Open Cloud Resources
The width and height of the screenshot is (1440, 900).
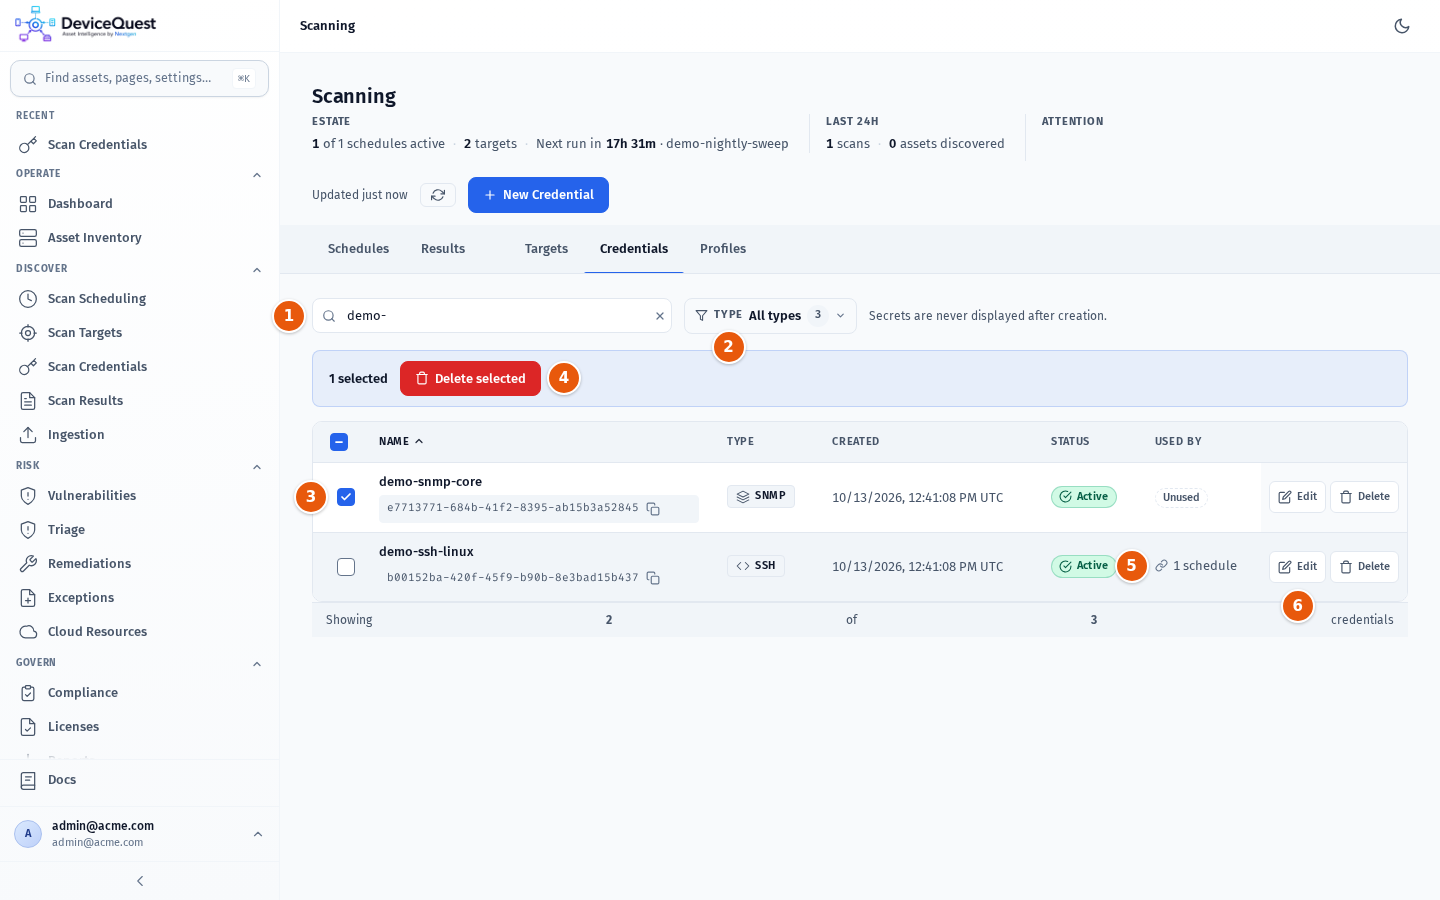pyautogui.click(x=139, y=632)
